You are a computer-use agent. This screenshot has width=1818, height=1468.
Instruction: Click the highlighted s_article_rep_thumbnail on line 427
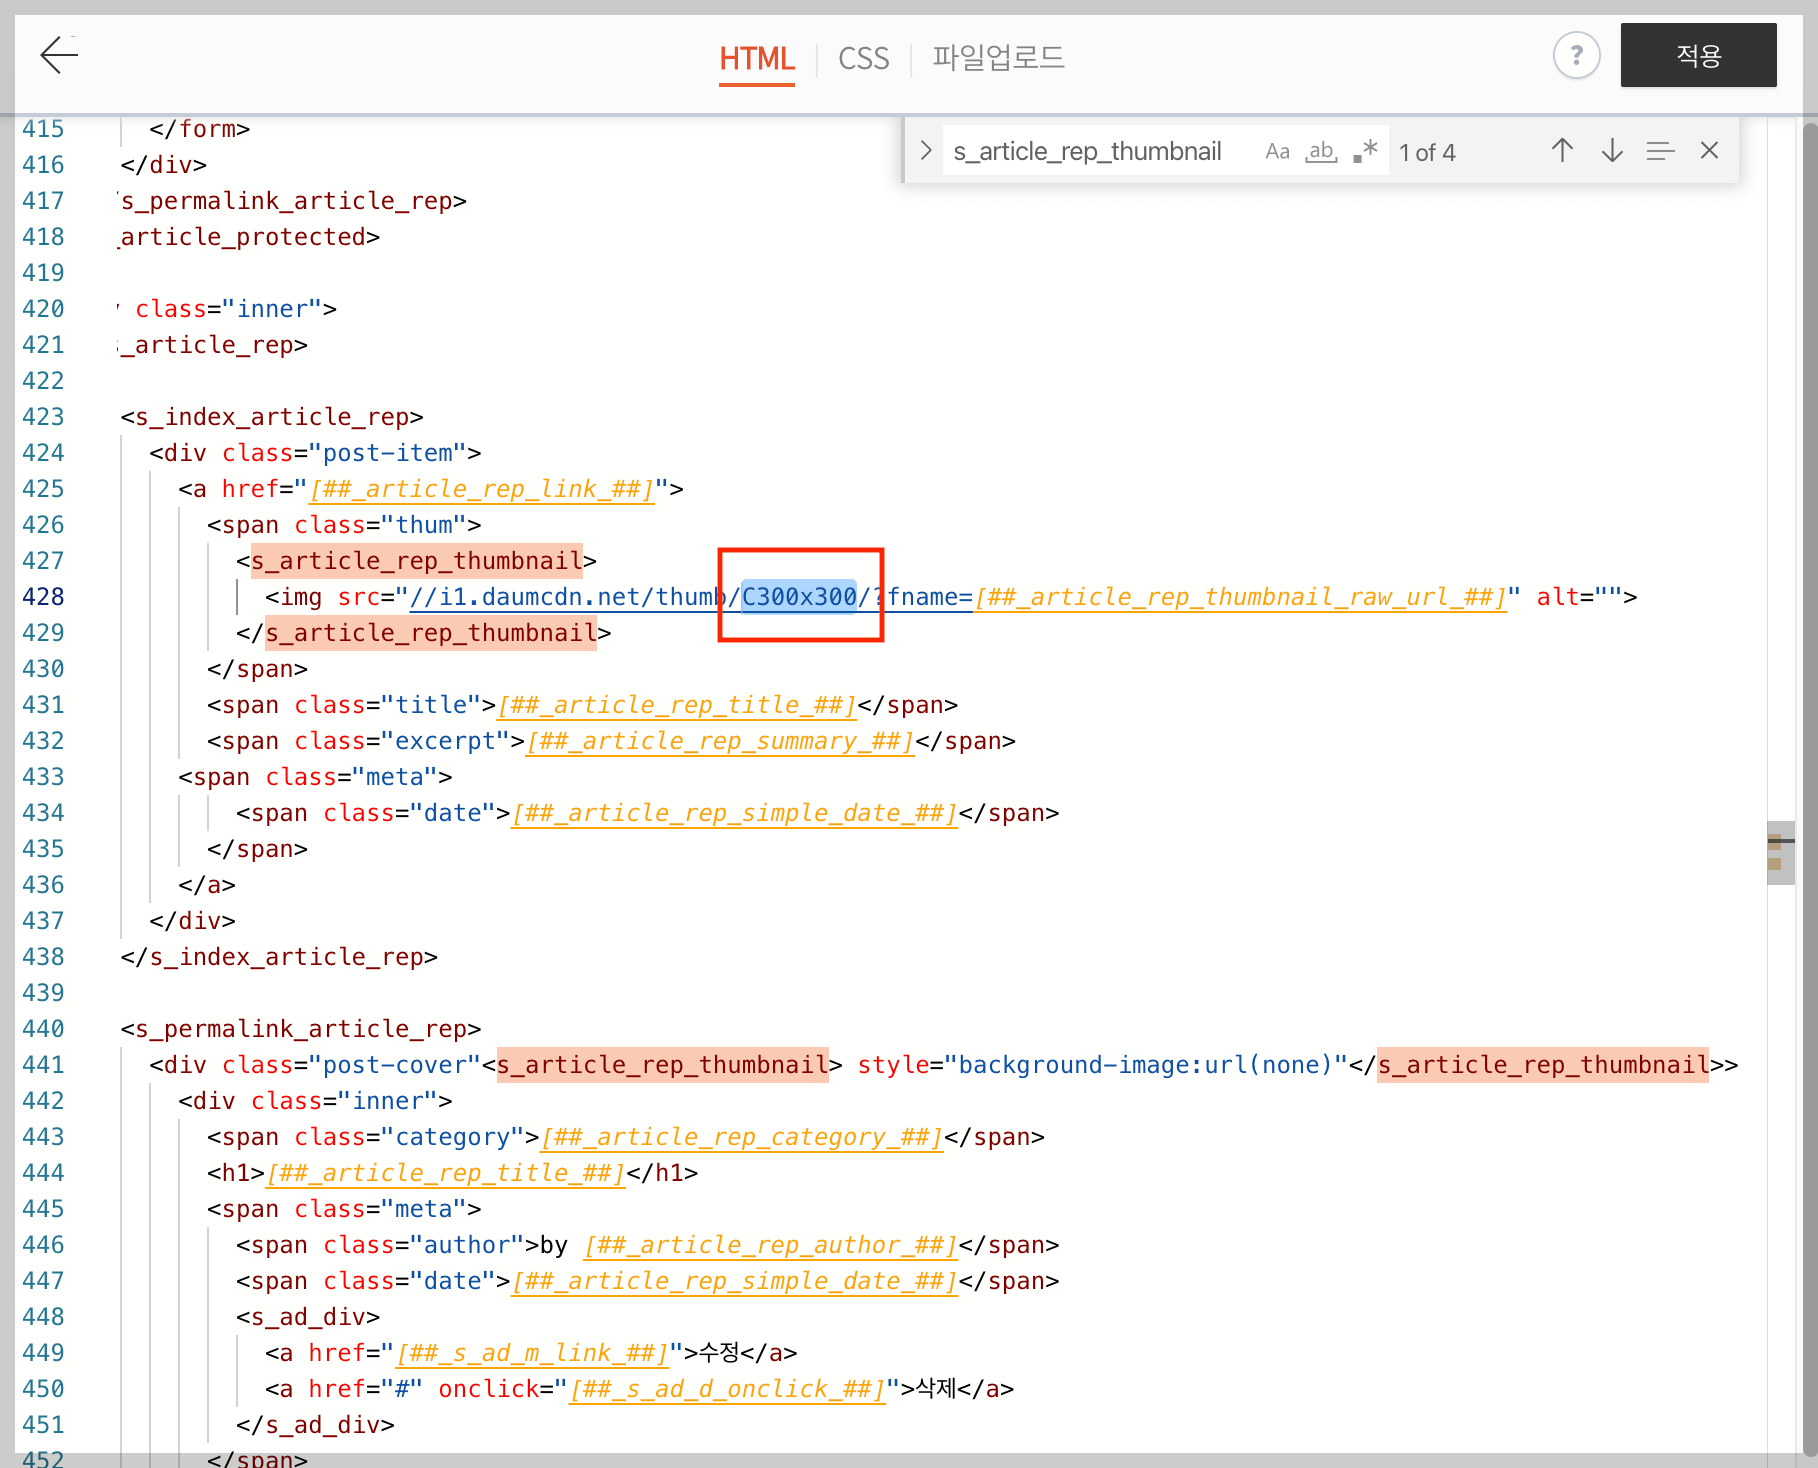point(417,561)
